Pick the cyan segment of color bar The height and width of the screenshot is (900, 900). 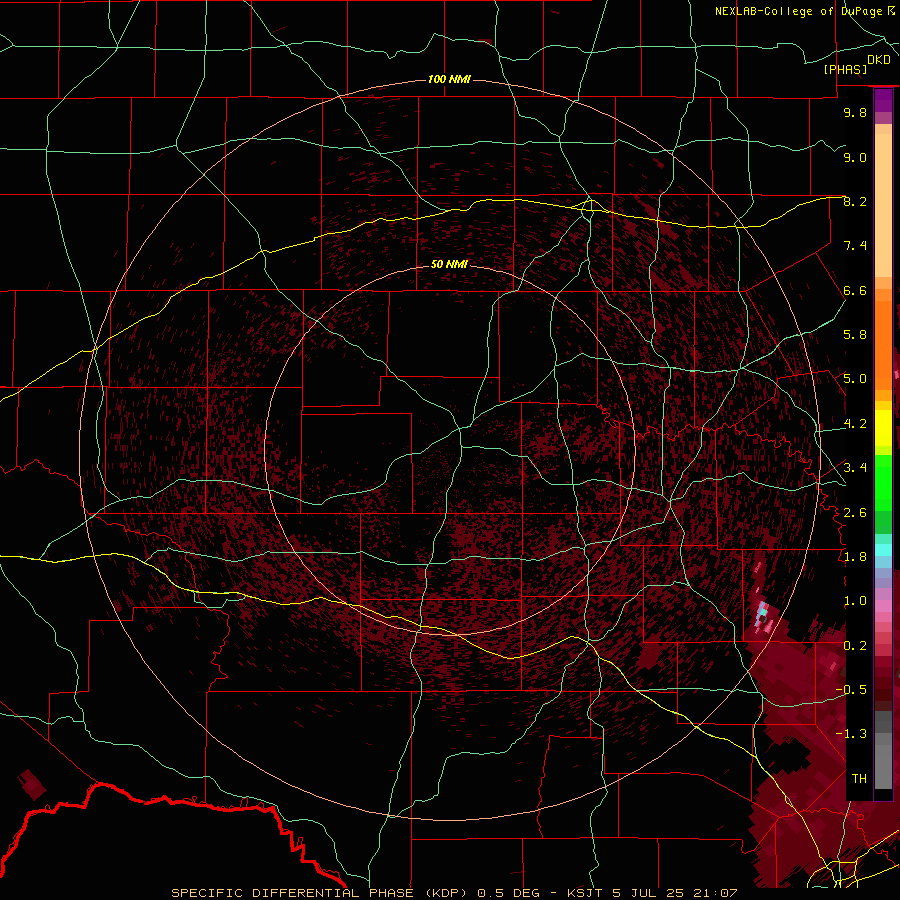coord(883,550)
